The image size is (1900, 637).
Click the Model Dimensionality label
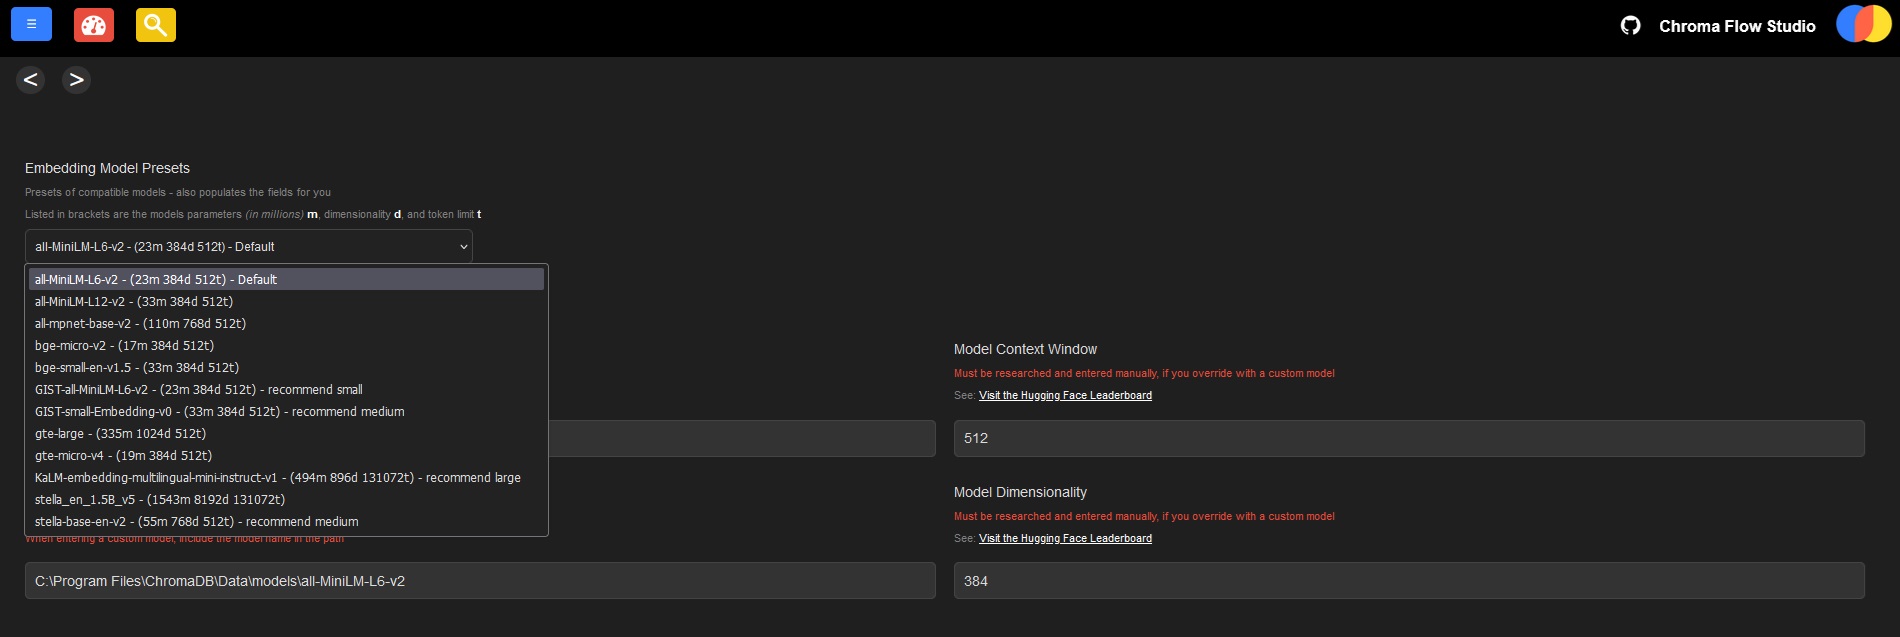1020,492
